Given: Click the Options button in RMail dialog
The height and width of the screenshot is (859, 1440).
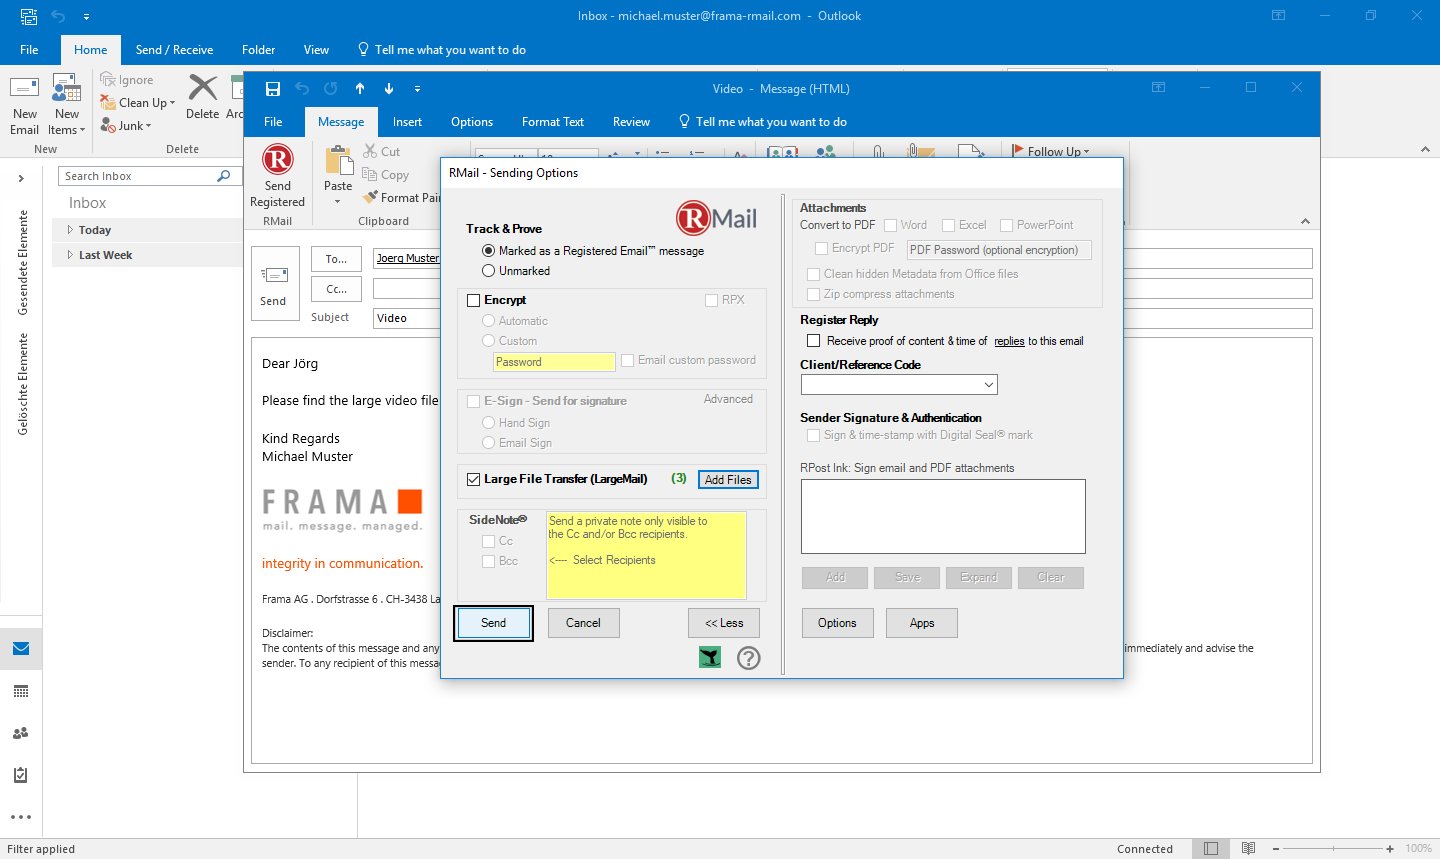Looking at the screenshot, I should pos(837,623).
